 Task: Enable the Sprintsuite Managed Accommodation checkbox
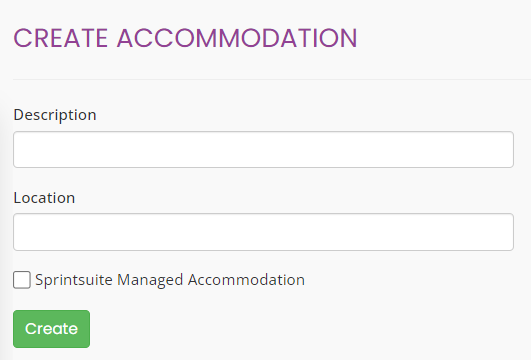point(22,280)
